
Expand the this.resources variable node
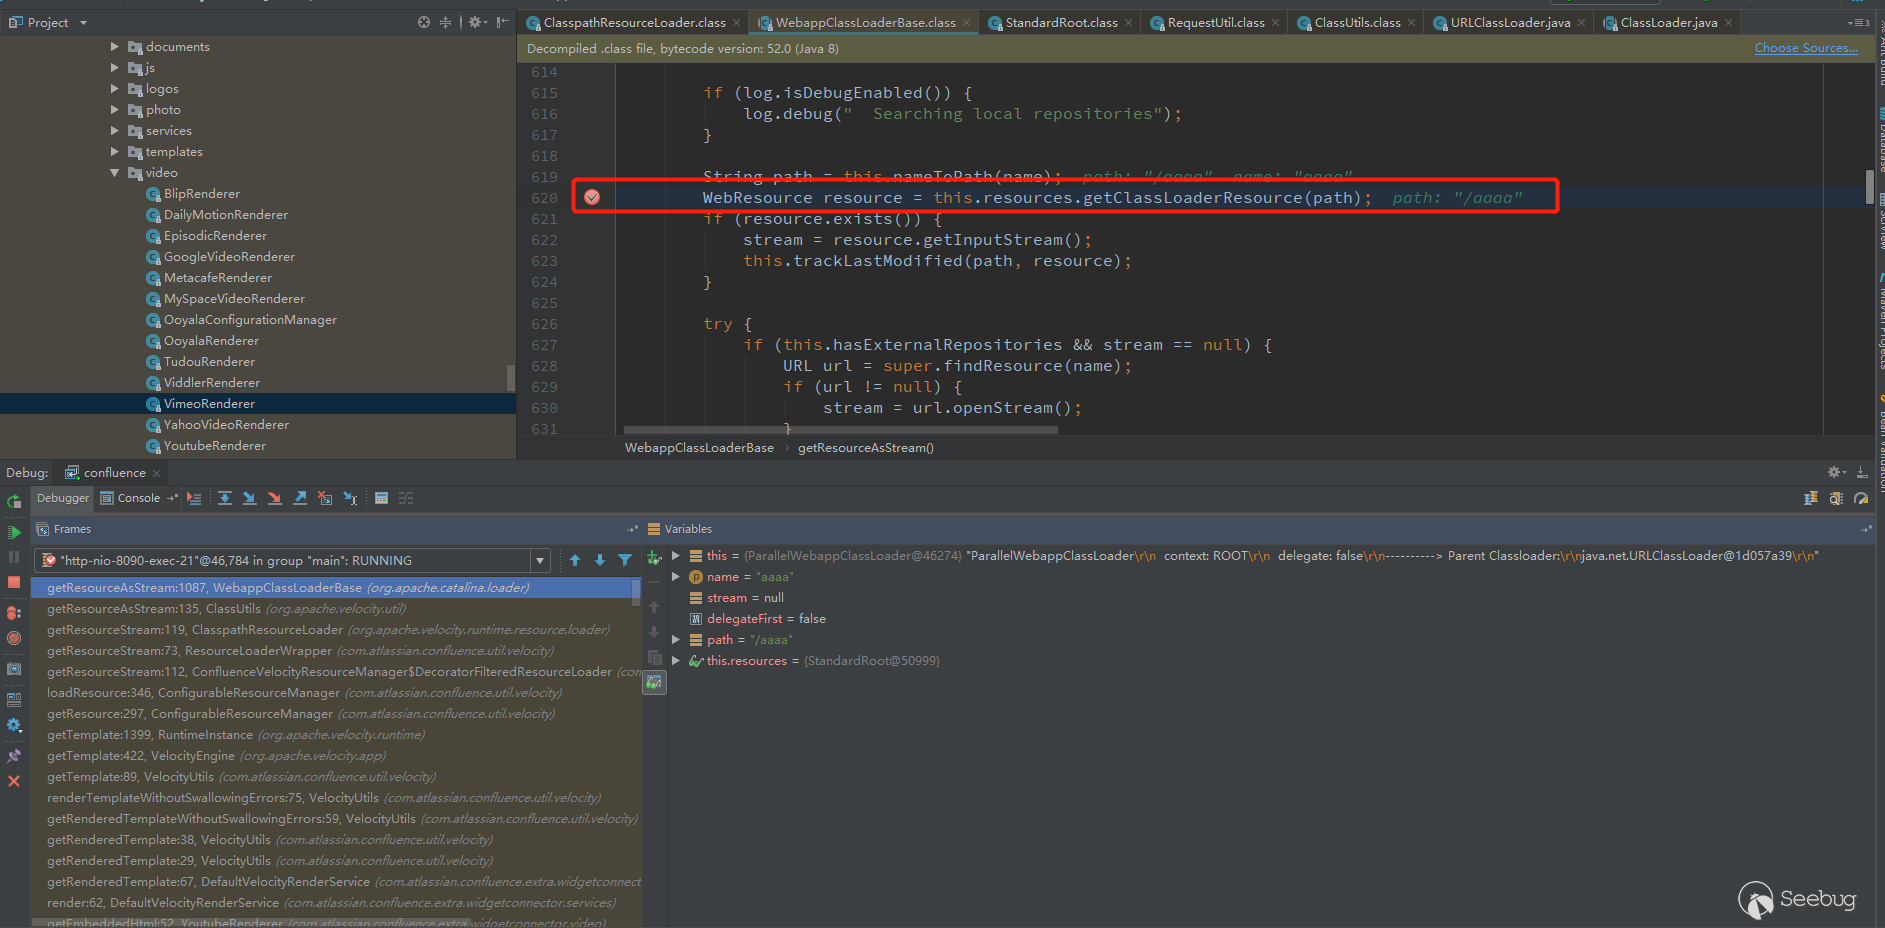click(x=676, y=661)
